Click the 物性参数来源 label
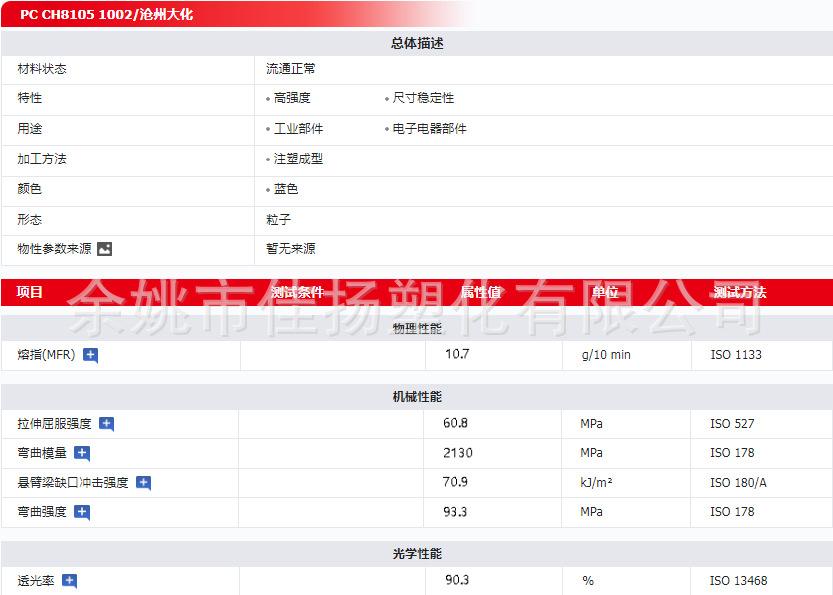833x595 pixels. 54,249
